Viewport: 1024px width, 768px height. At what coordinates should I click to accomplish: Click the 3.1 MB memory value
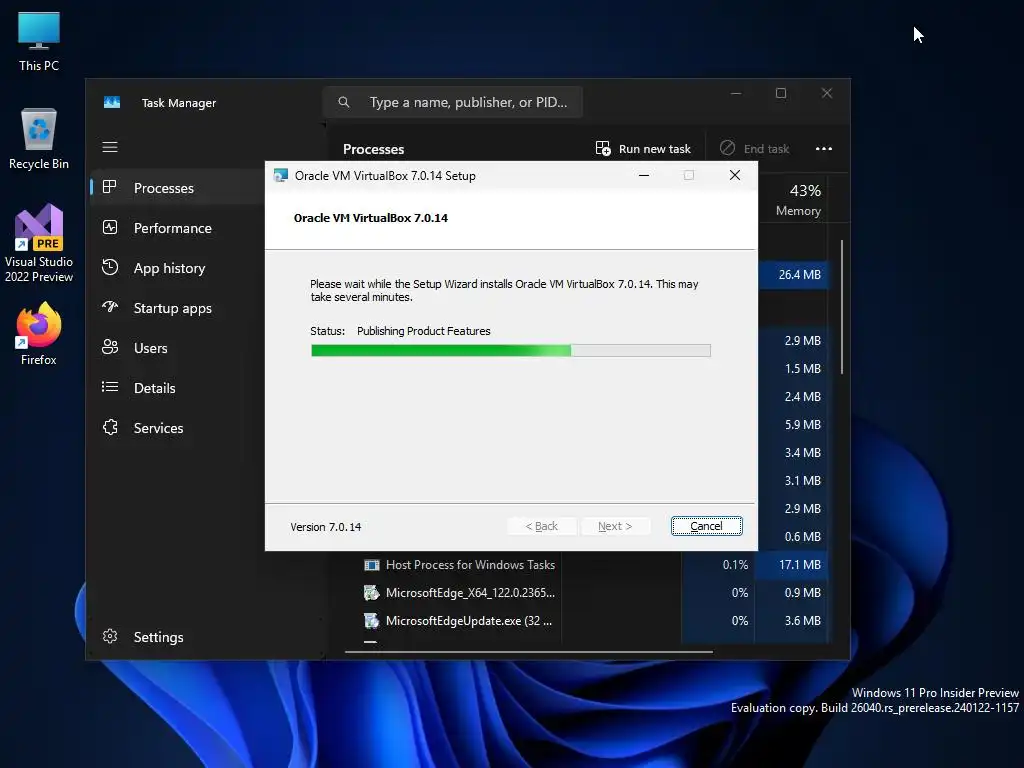[x=803, y=481]
